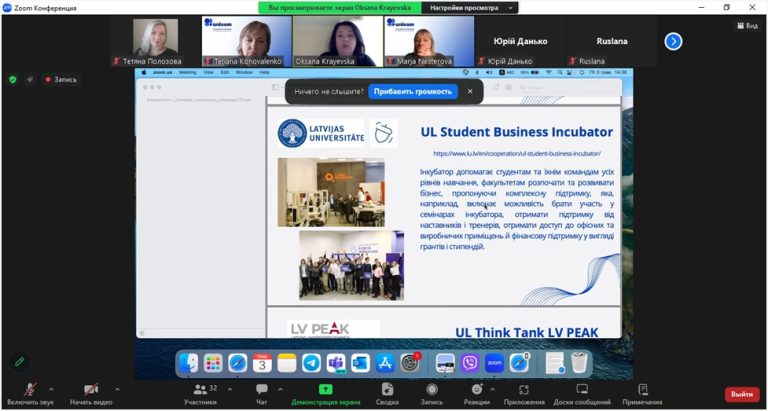
Task: Open Приложения apps
Action: tap(524, 394)
